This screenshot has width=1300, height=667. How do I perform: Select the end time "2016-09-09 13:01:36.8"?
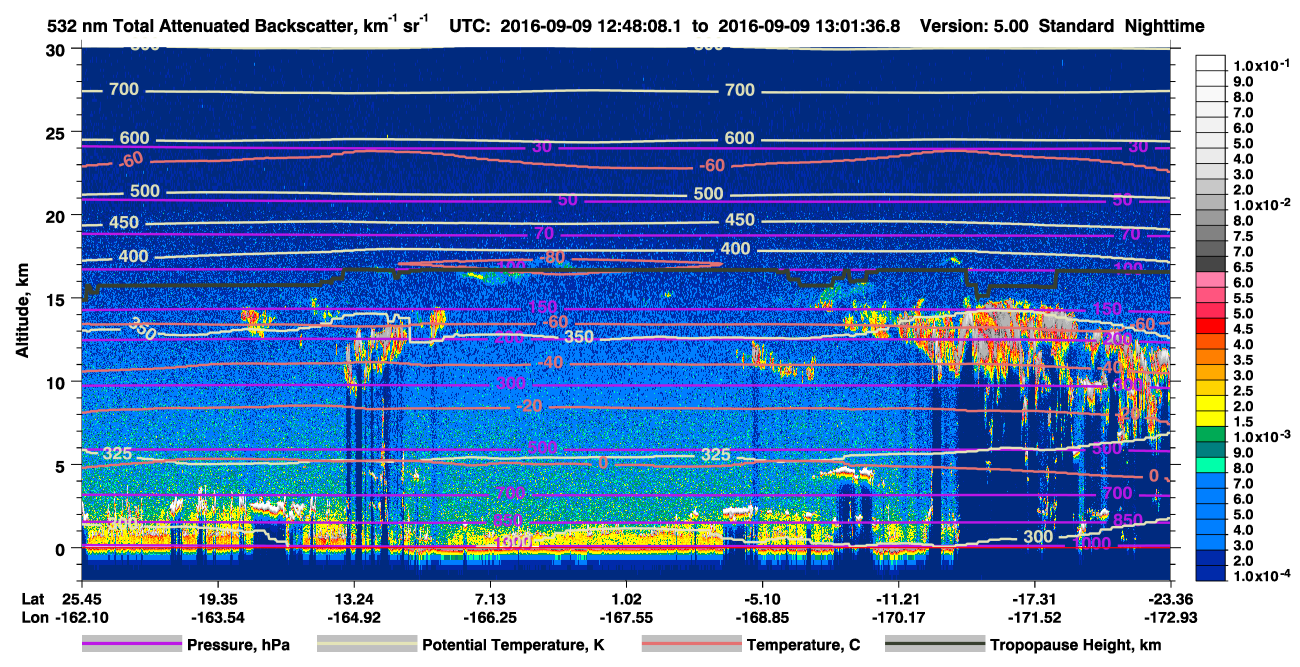811,26
